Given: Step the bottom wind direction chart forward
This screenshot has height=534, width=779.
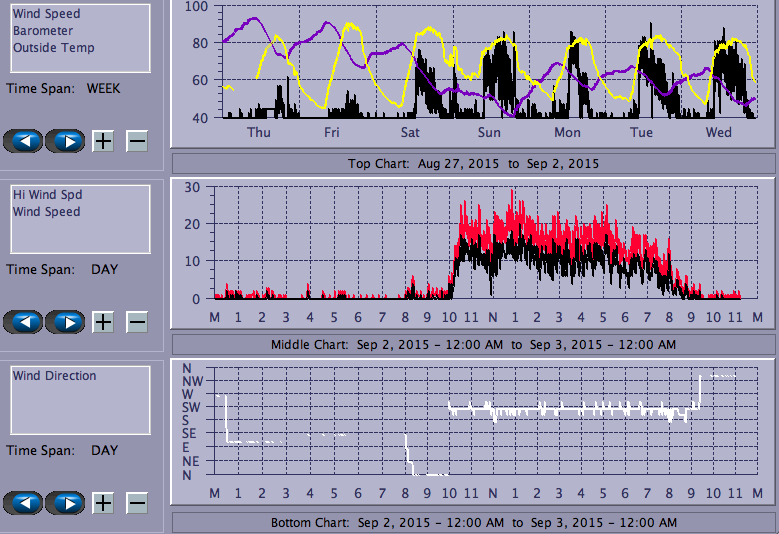Looking at the screenshot, I should click(x=66, y=502).
